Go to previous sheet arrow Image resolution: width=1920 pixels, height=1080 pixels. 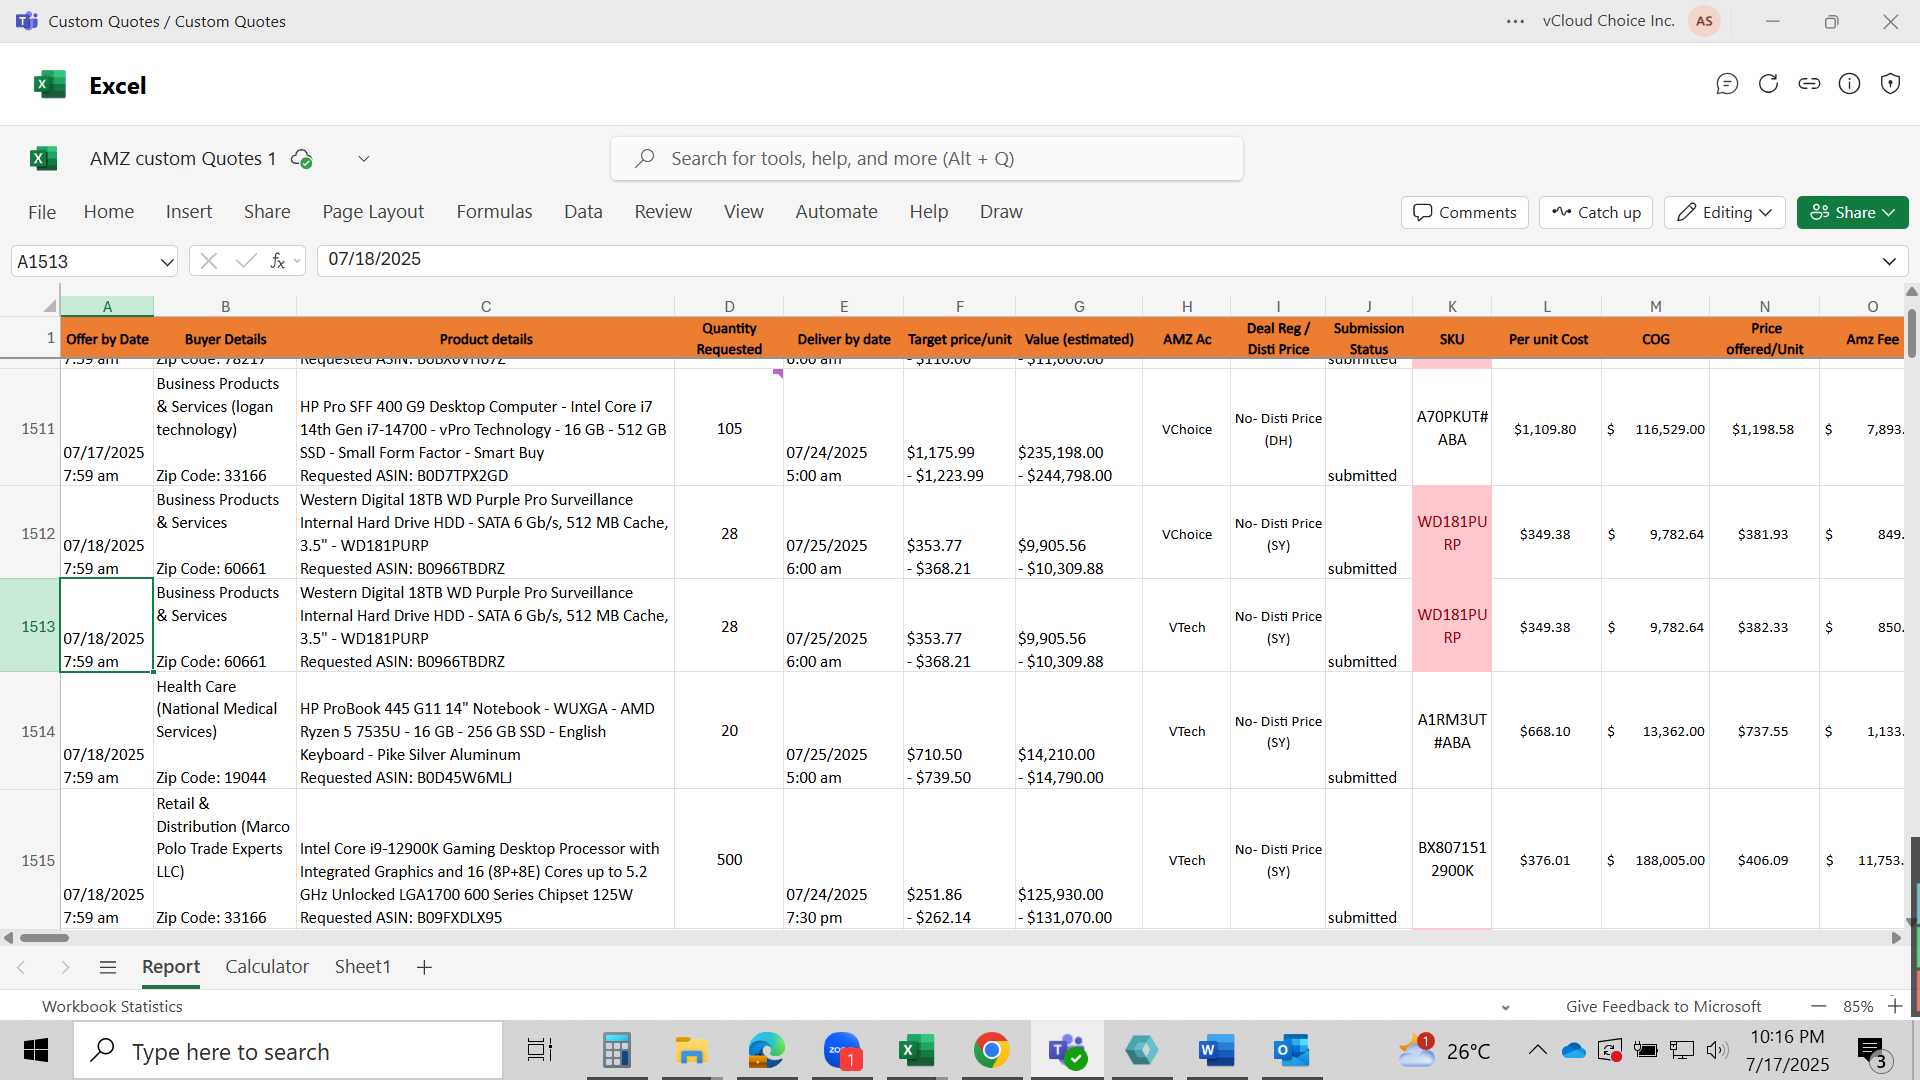21,967
